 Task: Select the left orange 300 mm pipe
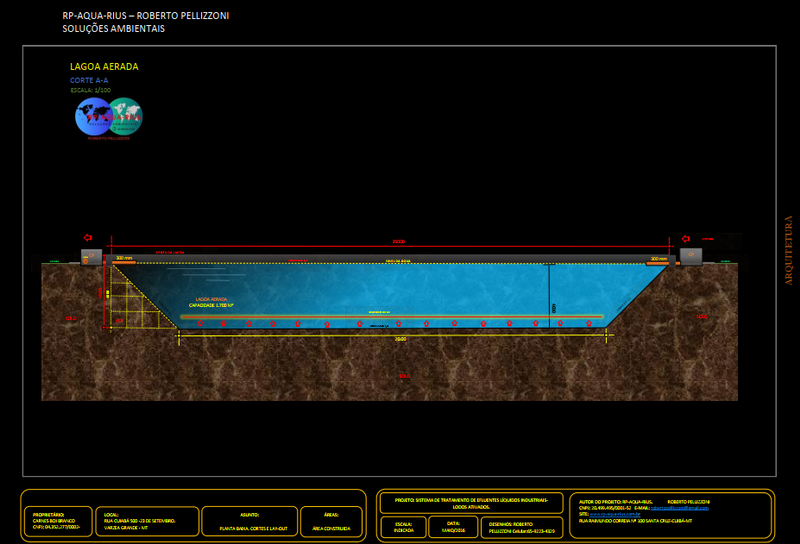[124, 262]
